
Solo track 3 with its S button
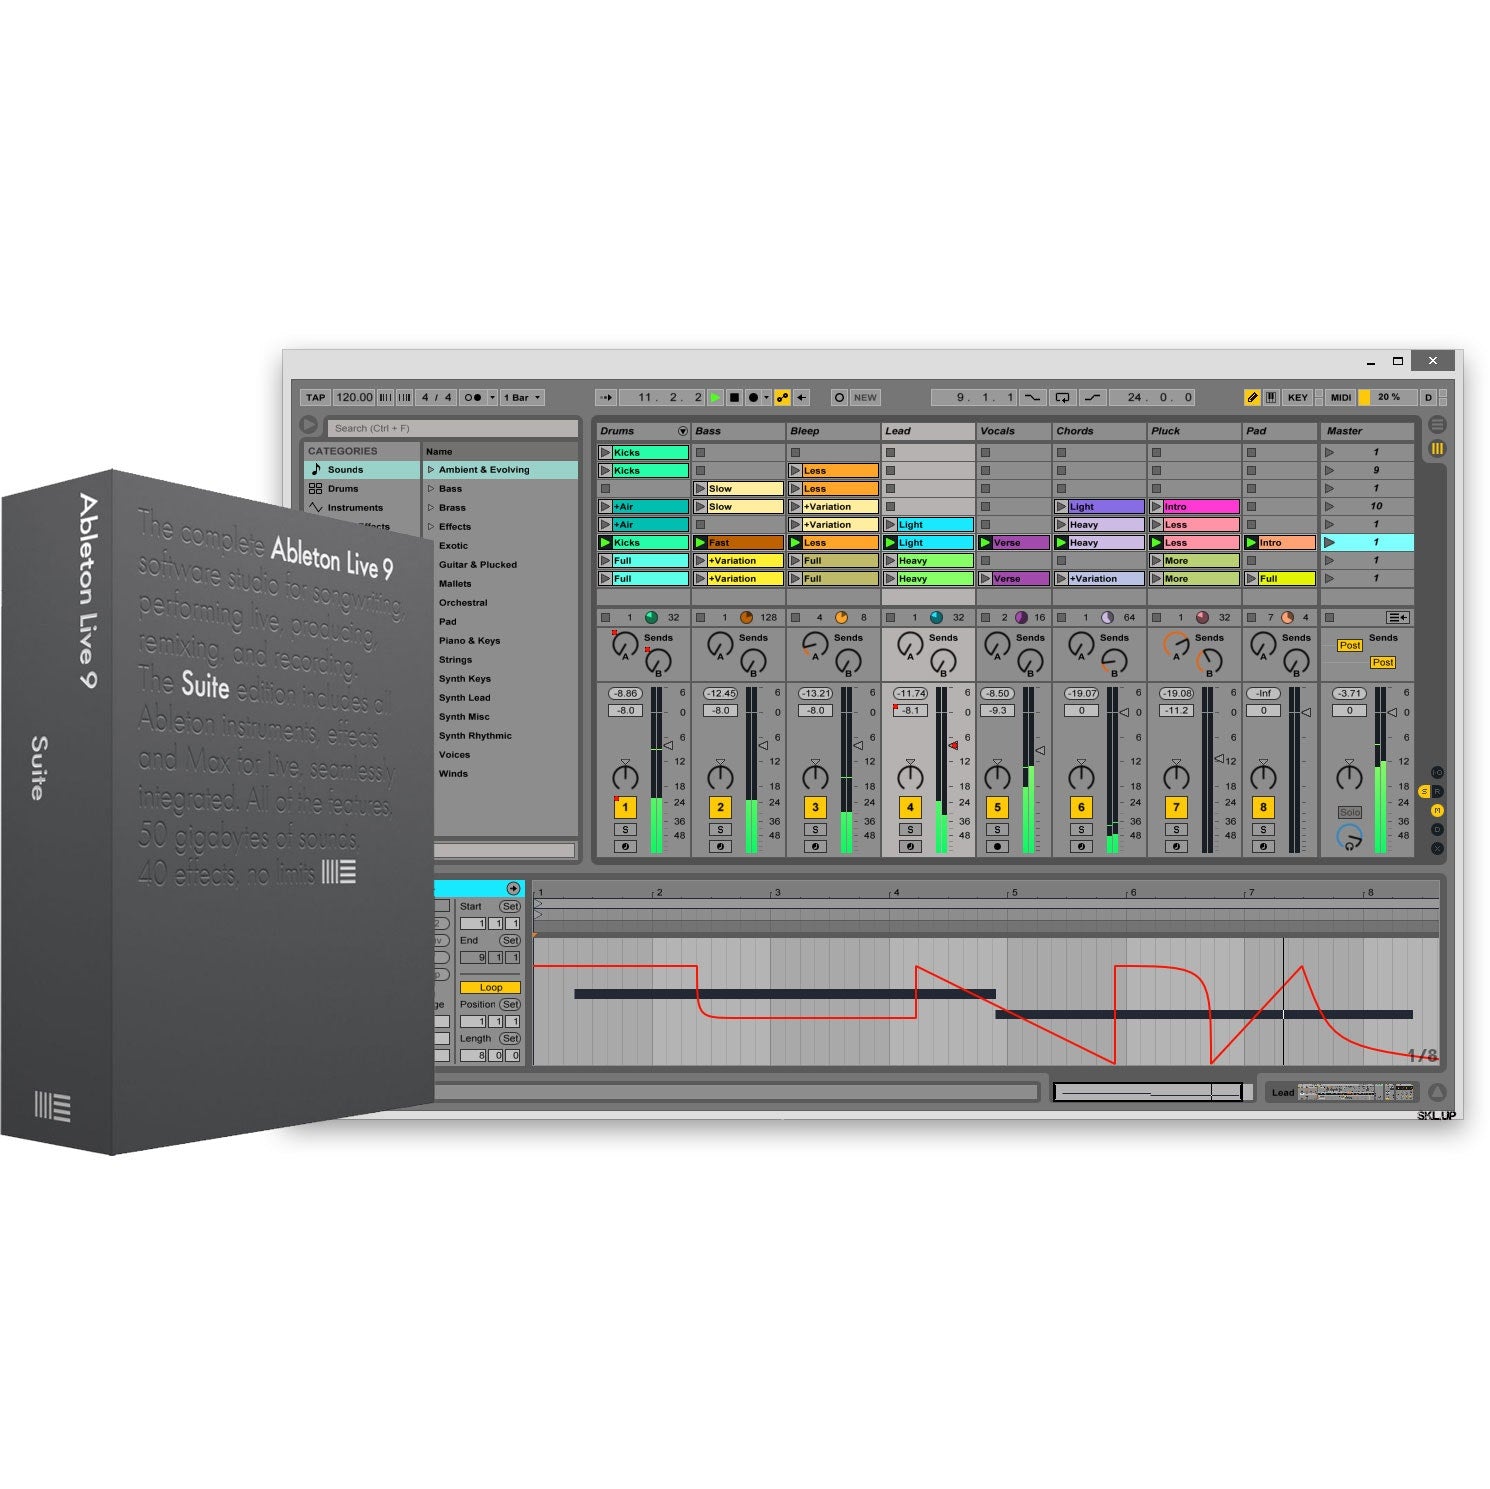(x=815, y=829)
